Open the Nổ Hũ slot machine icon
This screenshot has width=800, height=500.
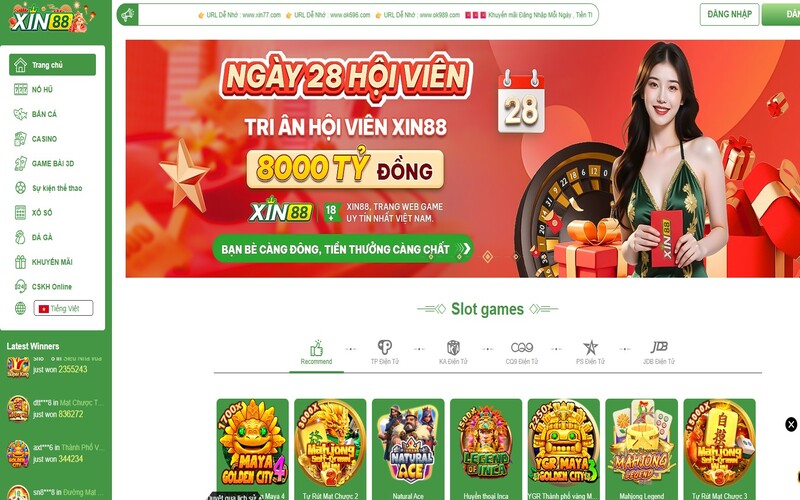tap(20, 89)
